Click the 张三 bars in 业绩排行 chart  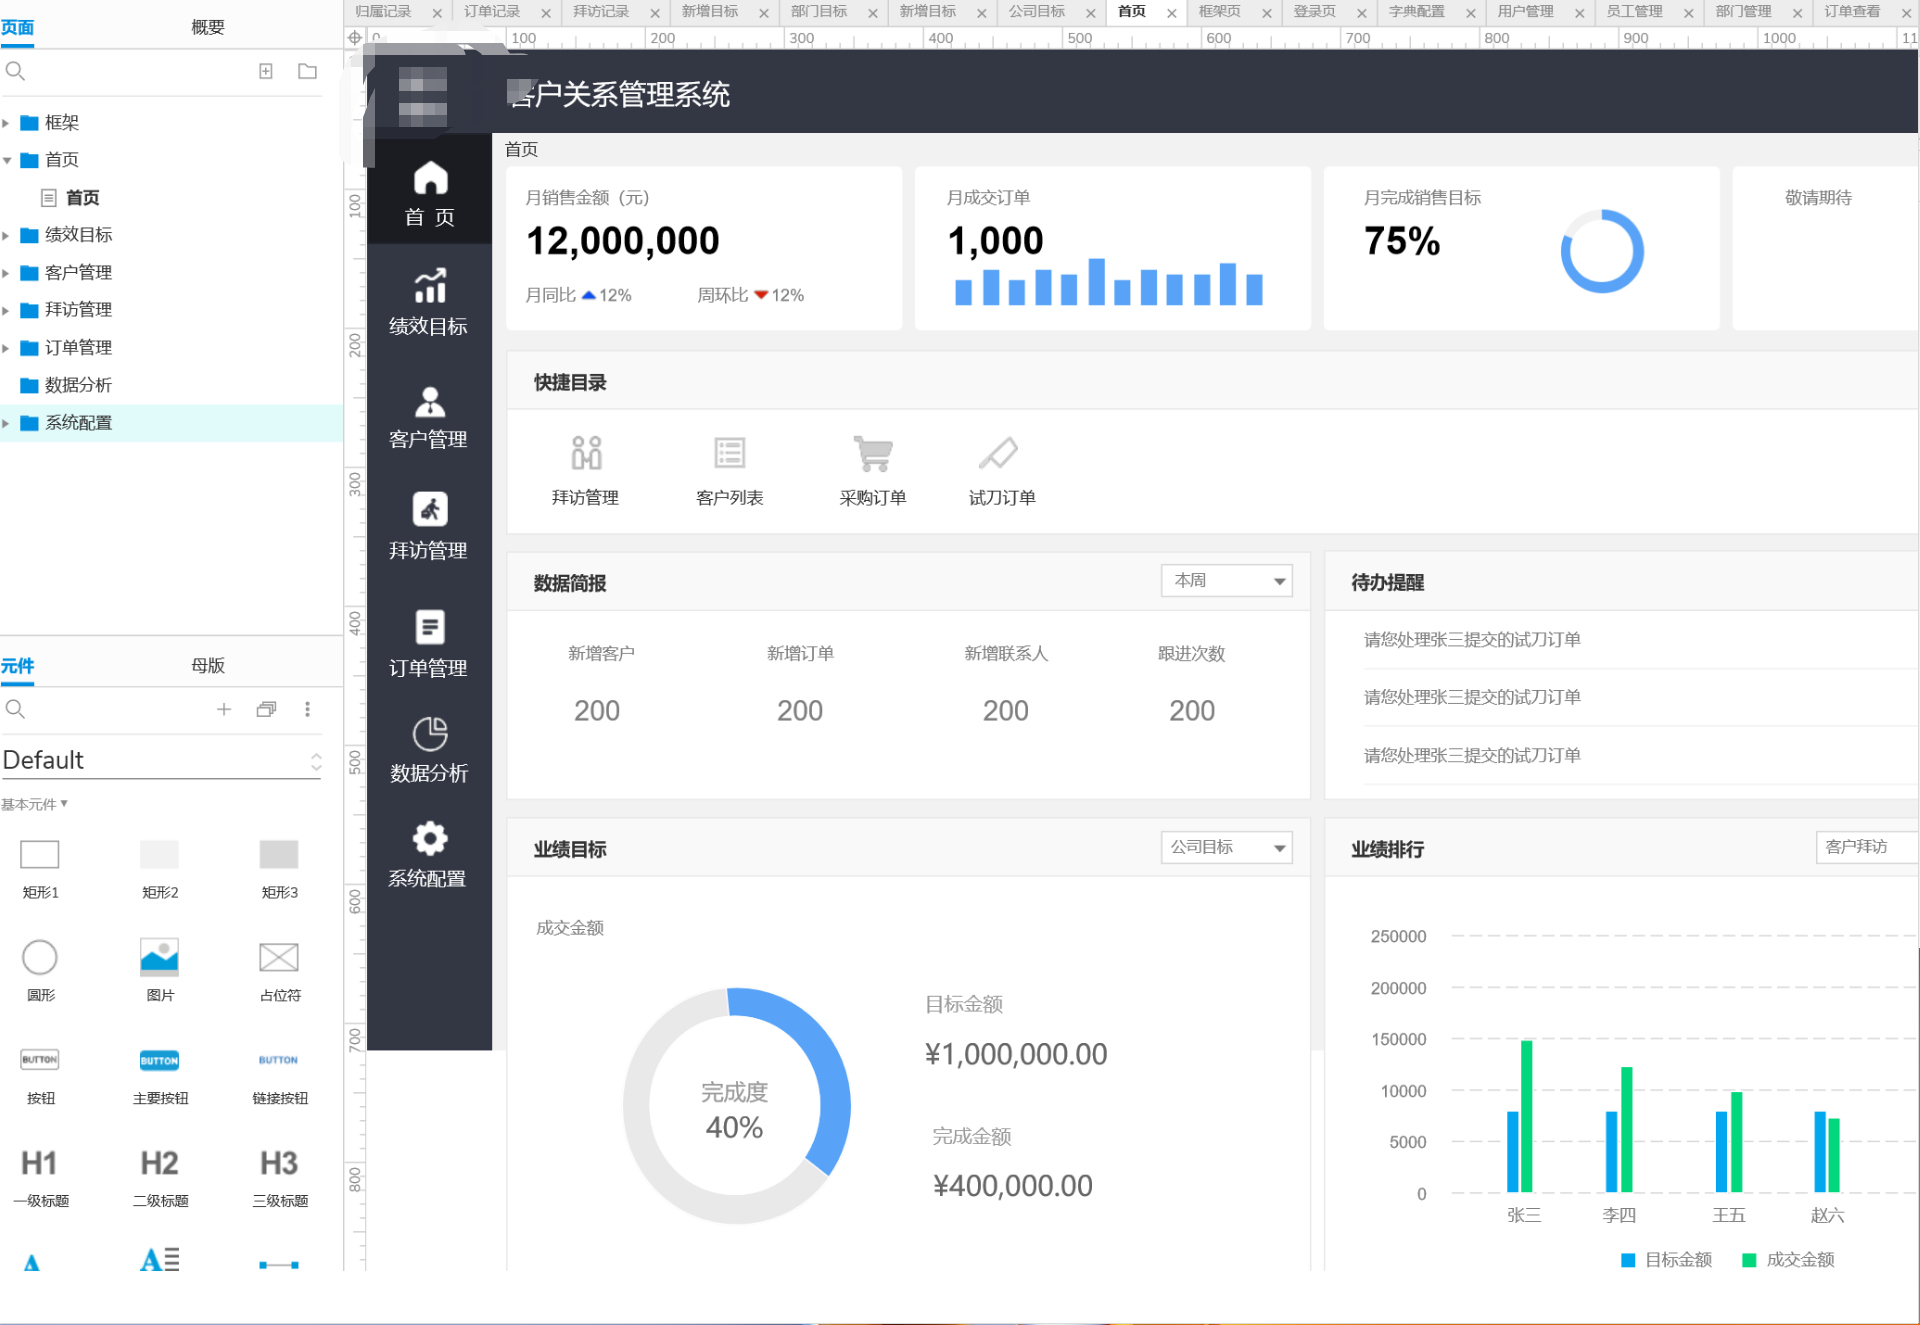[x=1520, y=1116]
